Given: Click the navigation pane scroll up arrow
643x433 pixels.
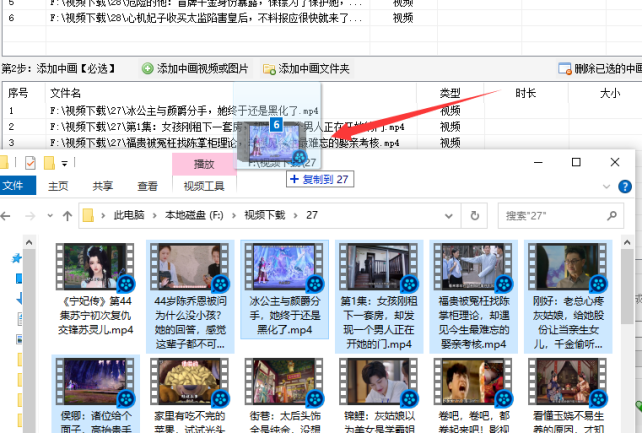Looking at the screenshot, I should (x=29, y=242).
